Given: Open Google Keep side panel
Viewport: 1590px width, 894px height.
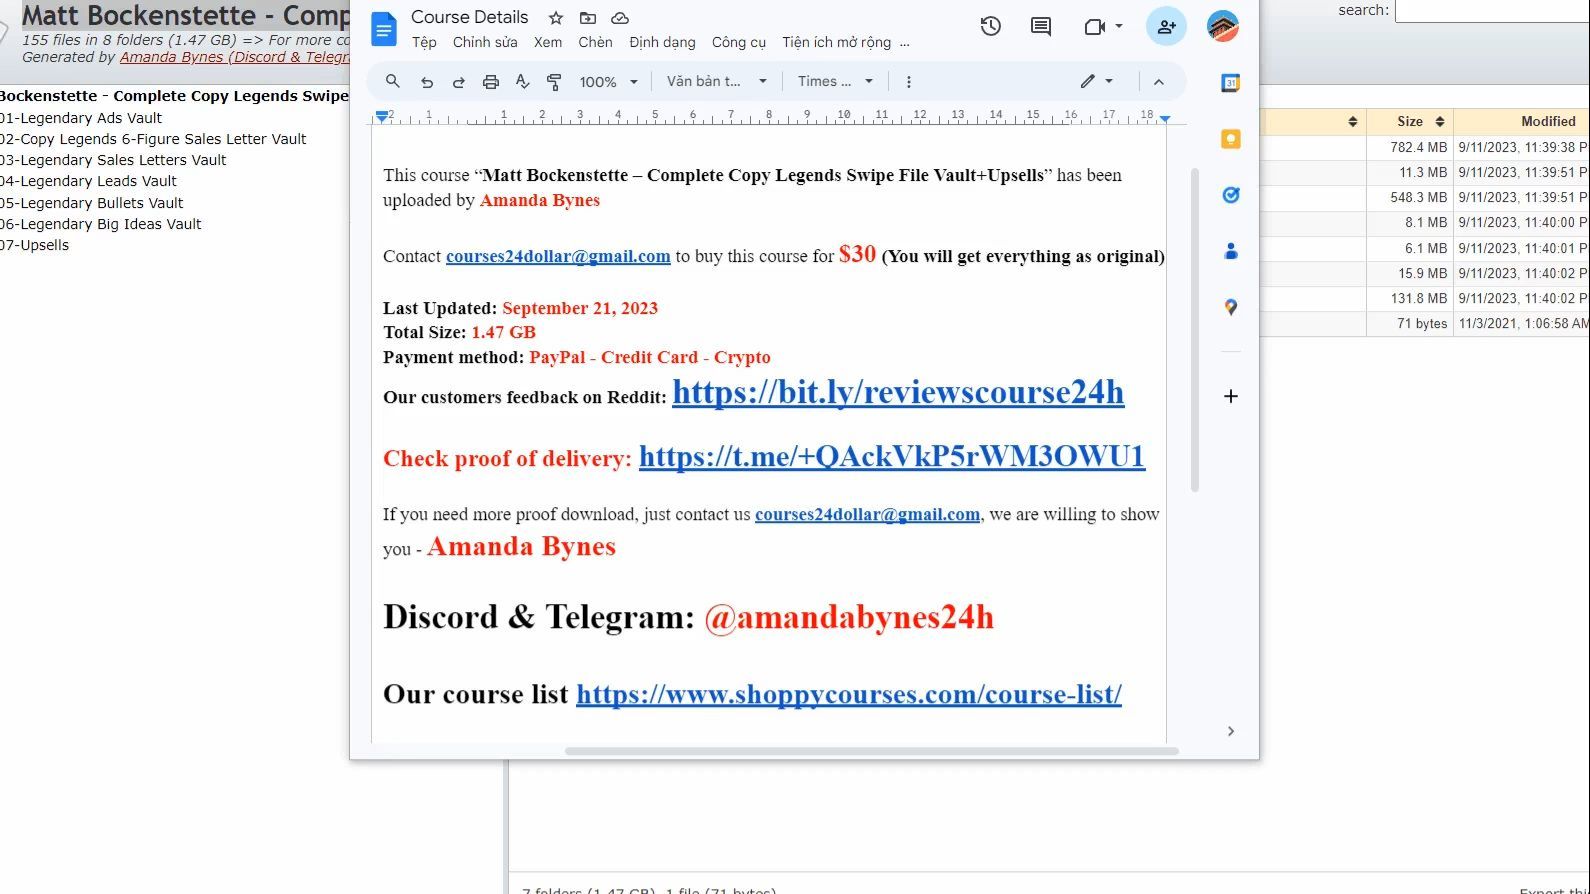Looking at the screenshot, I should 1231,139.
